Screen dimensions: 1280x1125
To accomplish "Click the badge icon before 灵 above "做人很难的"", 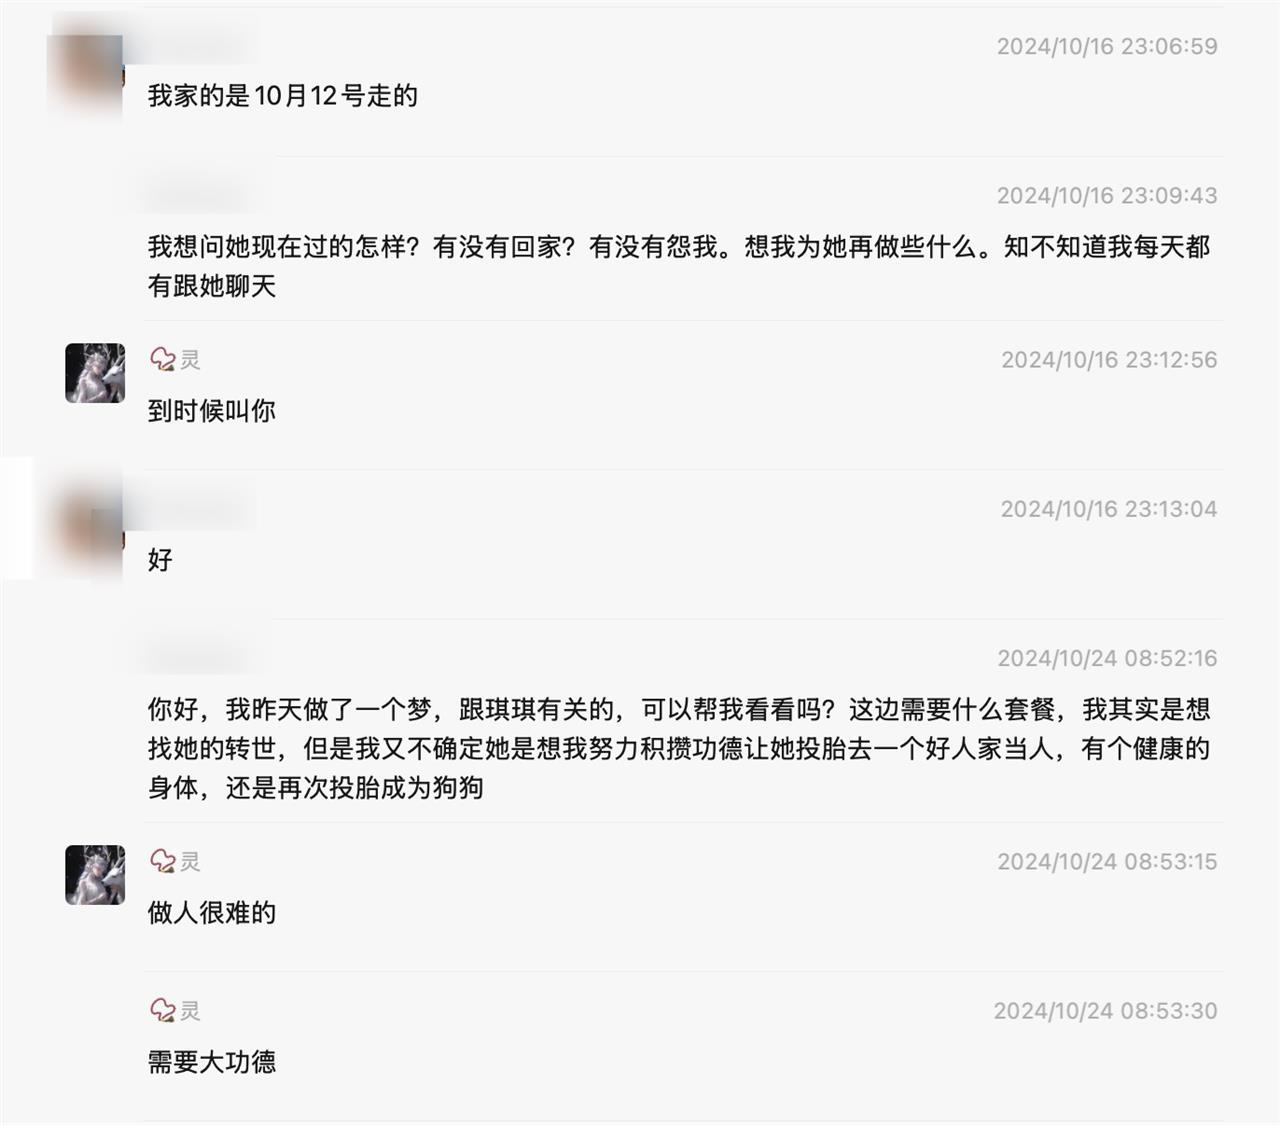I will pyautogui.click(x=162, y=861).
